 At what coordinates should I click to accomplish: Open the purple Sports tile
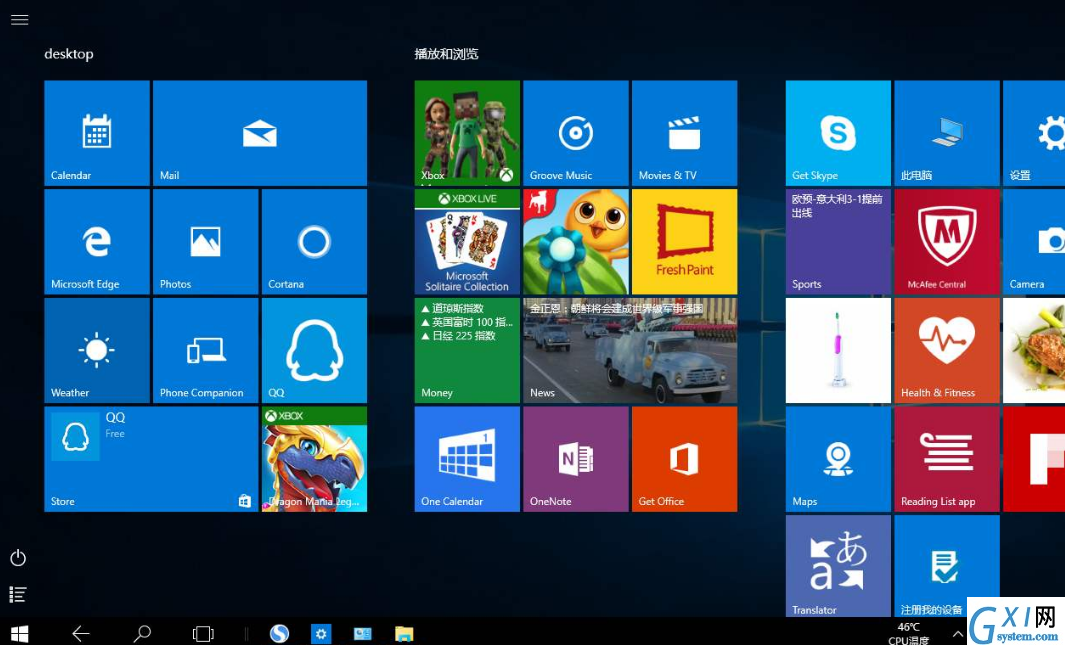[x=838, y=242]
